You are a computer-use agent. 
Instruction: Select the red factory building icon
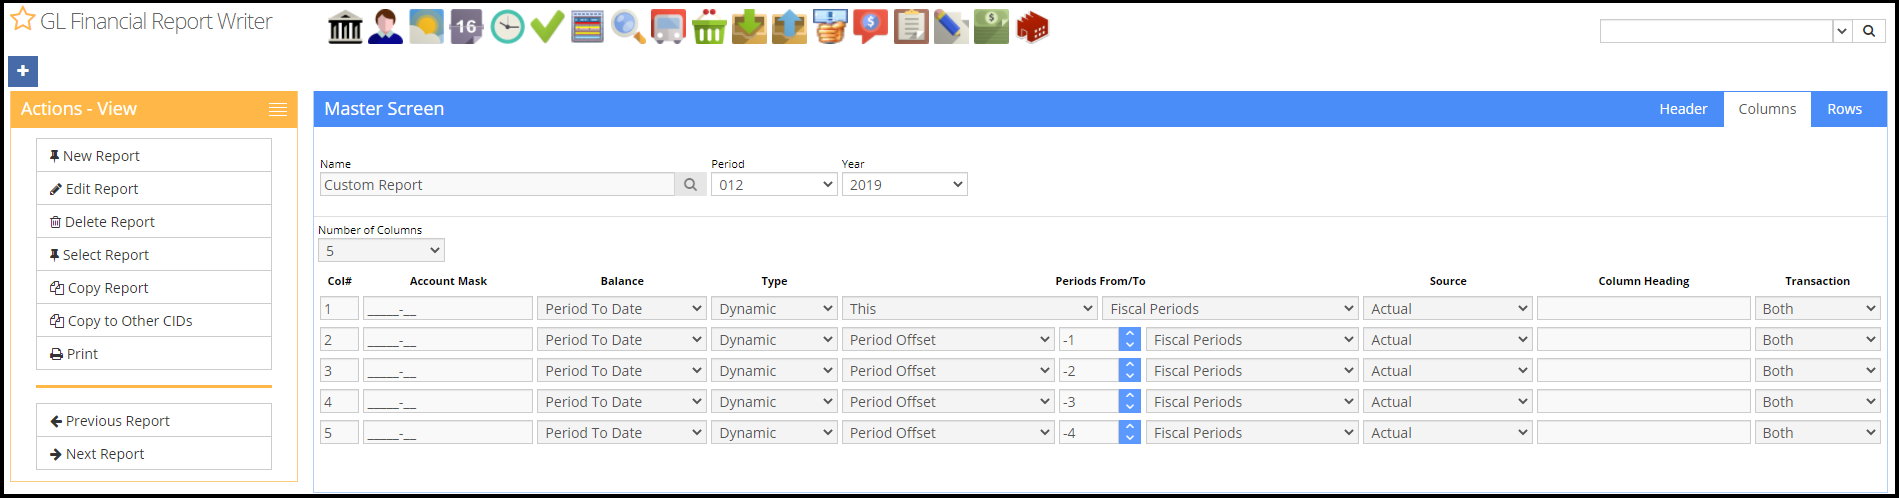[1032, 27]
